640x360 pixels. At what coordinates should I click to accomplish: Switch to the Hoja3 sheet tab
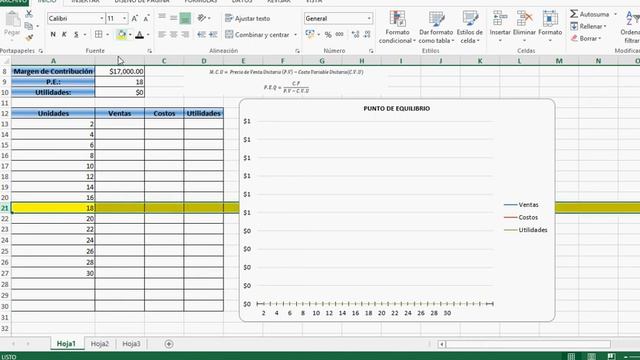(x=131, y=344)
